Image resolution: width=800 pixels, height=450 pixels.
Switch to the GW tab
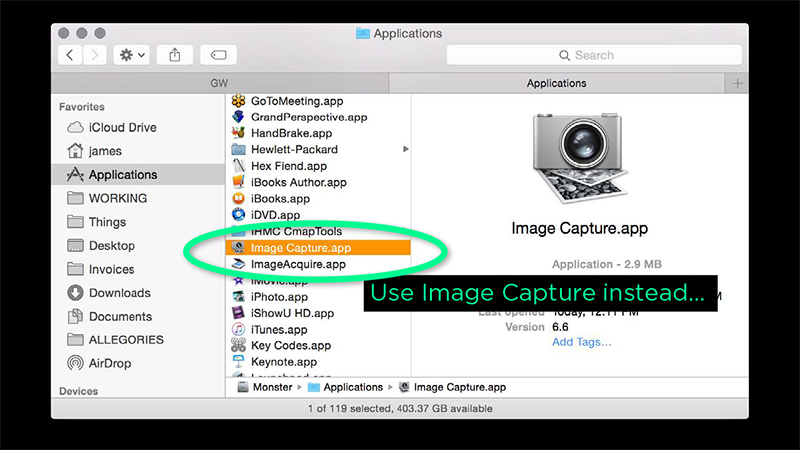[x=220, y=83]
